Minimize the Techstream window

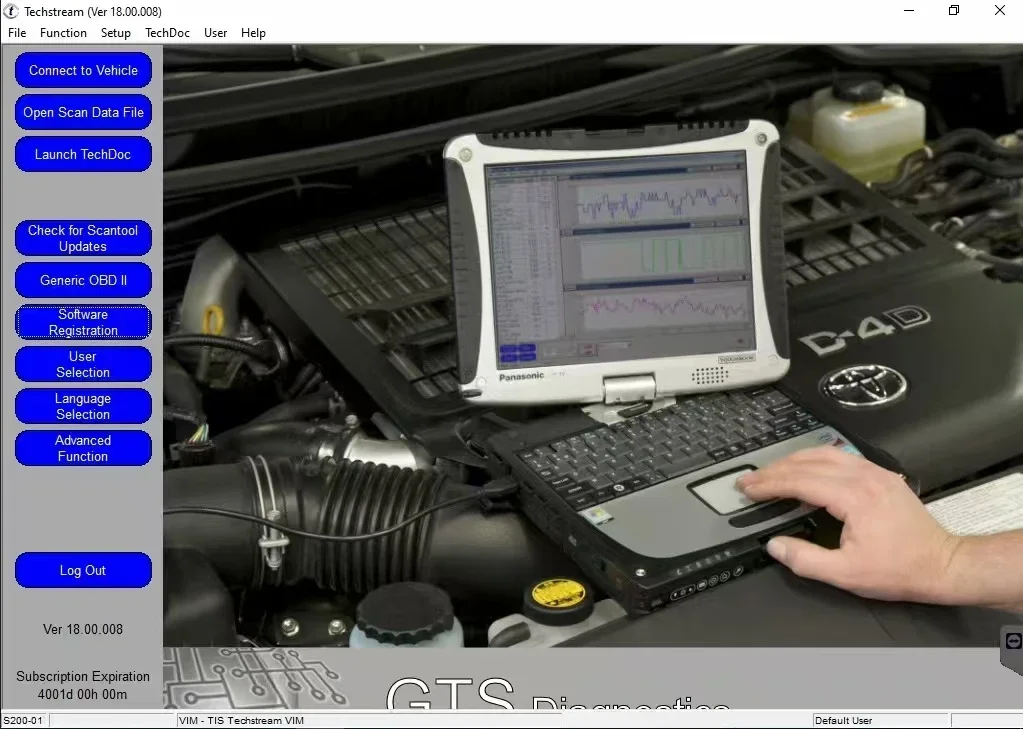909,10
